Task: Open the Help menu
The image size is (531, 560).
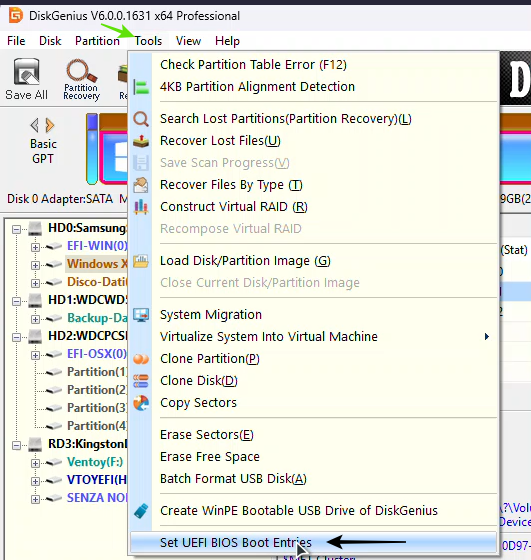Action: pos(227,41)
